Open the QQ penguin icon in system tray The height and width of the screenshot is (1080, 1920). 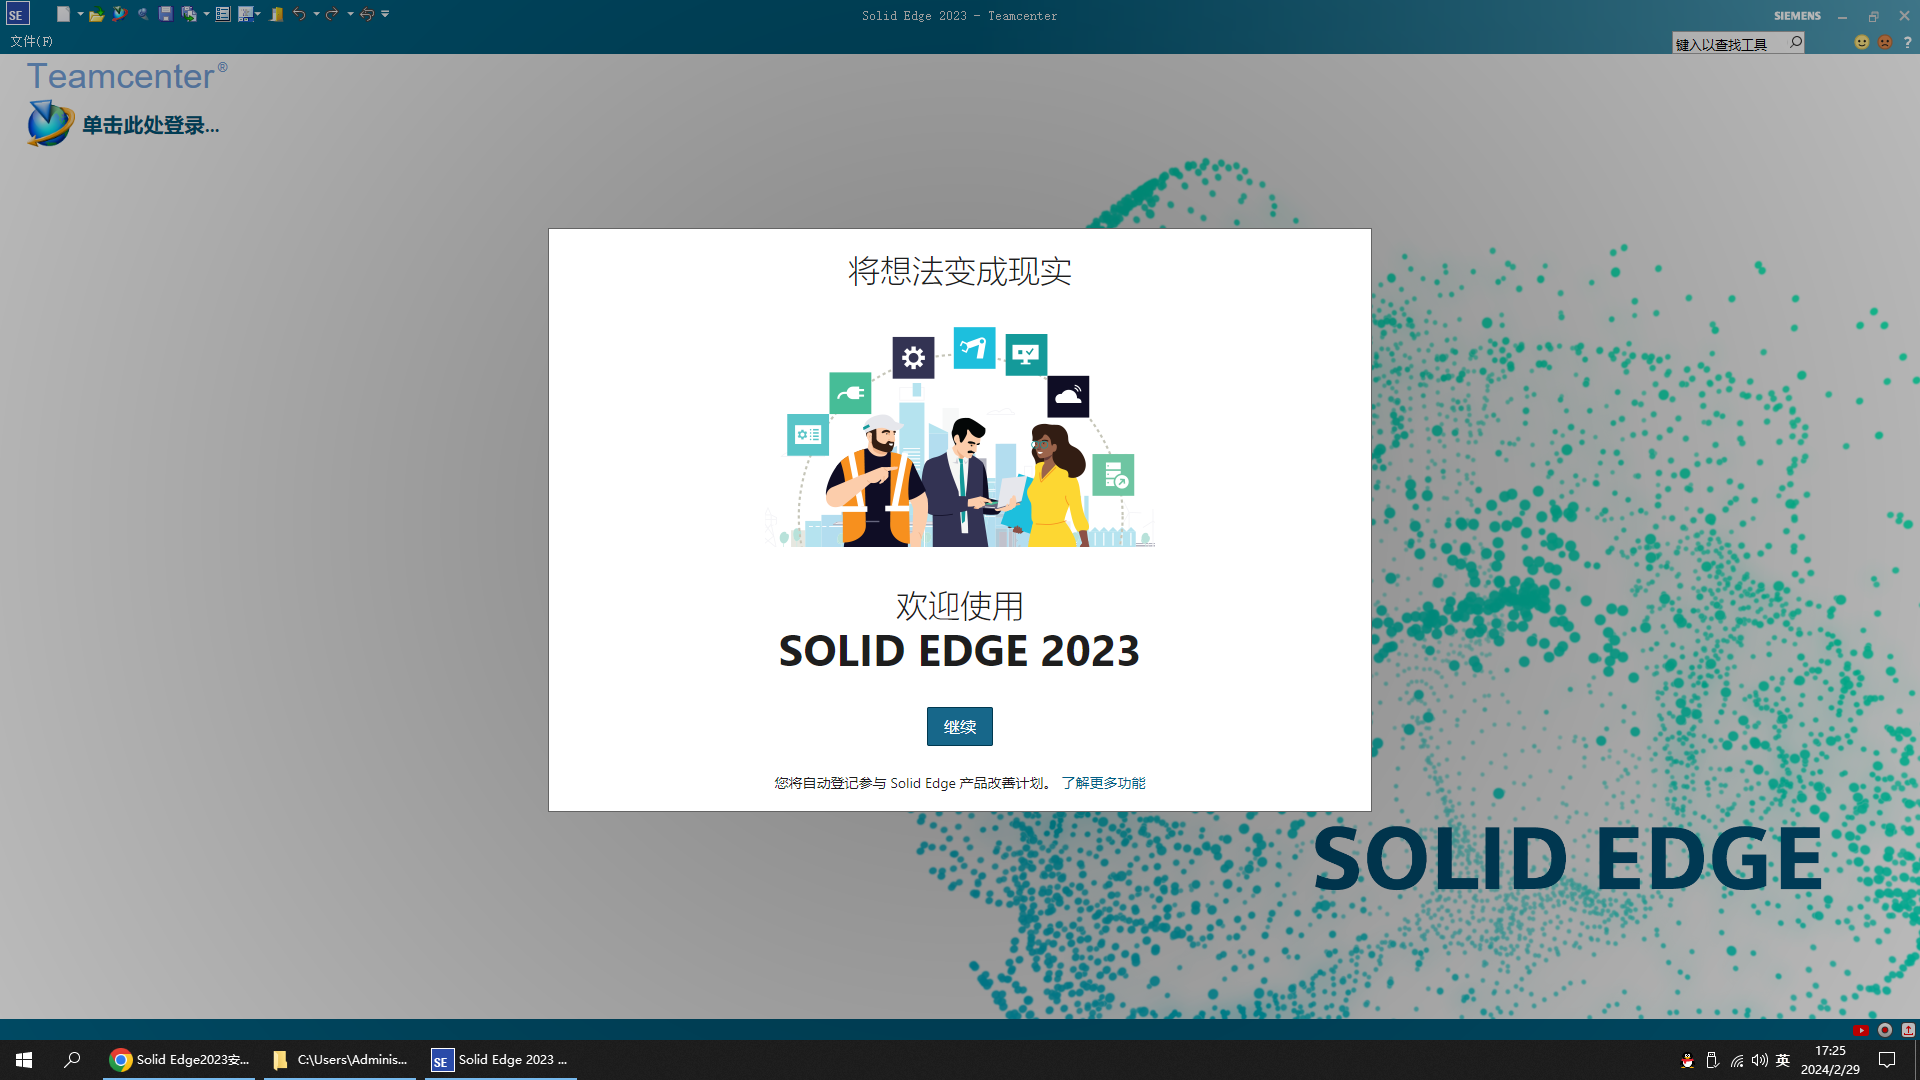1688,1061
